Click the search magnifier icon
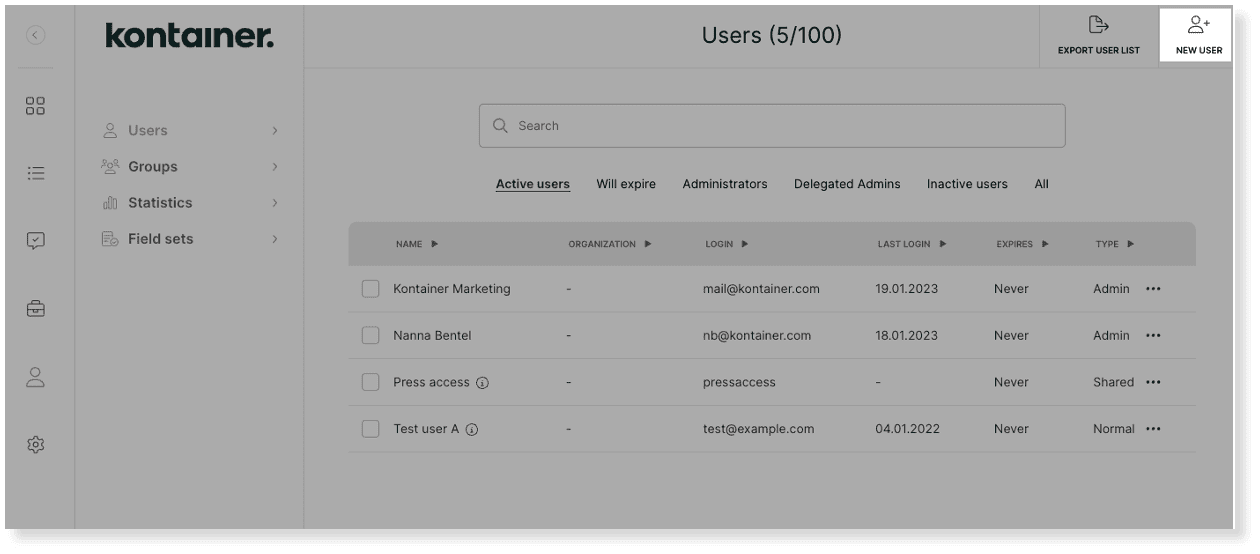Viewport: 1260px width, 554px height. 501,126
